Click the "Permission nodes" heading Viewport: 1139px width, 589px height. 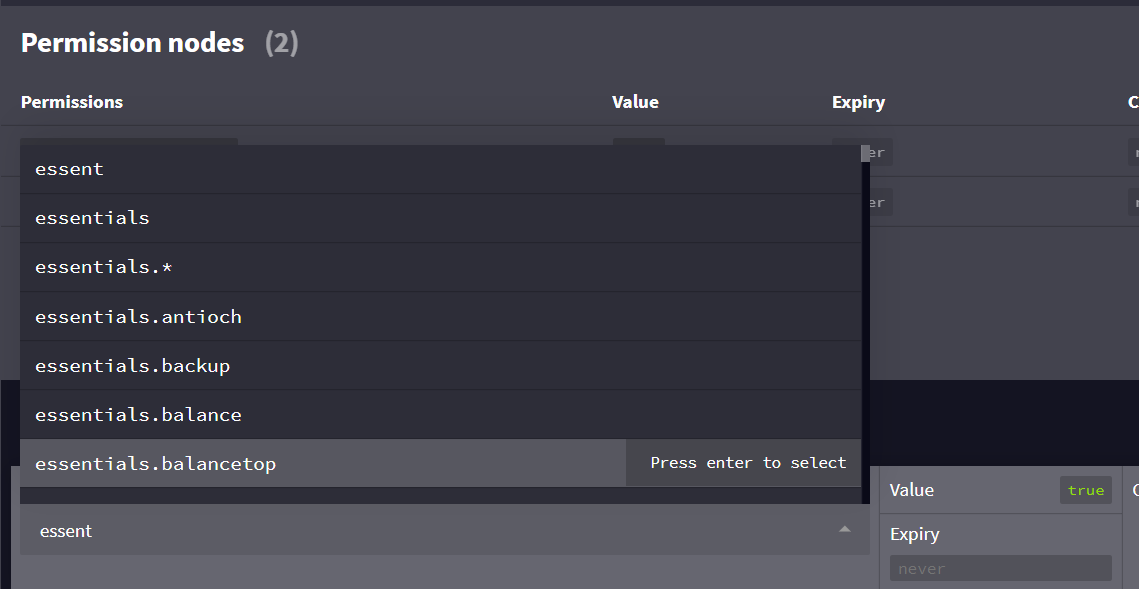pos(132,42)
